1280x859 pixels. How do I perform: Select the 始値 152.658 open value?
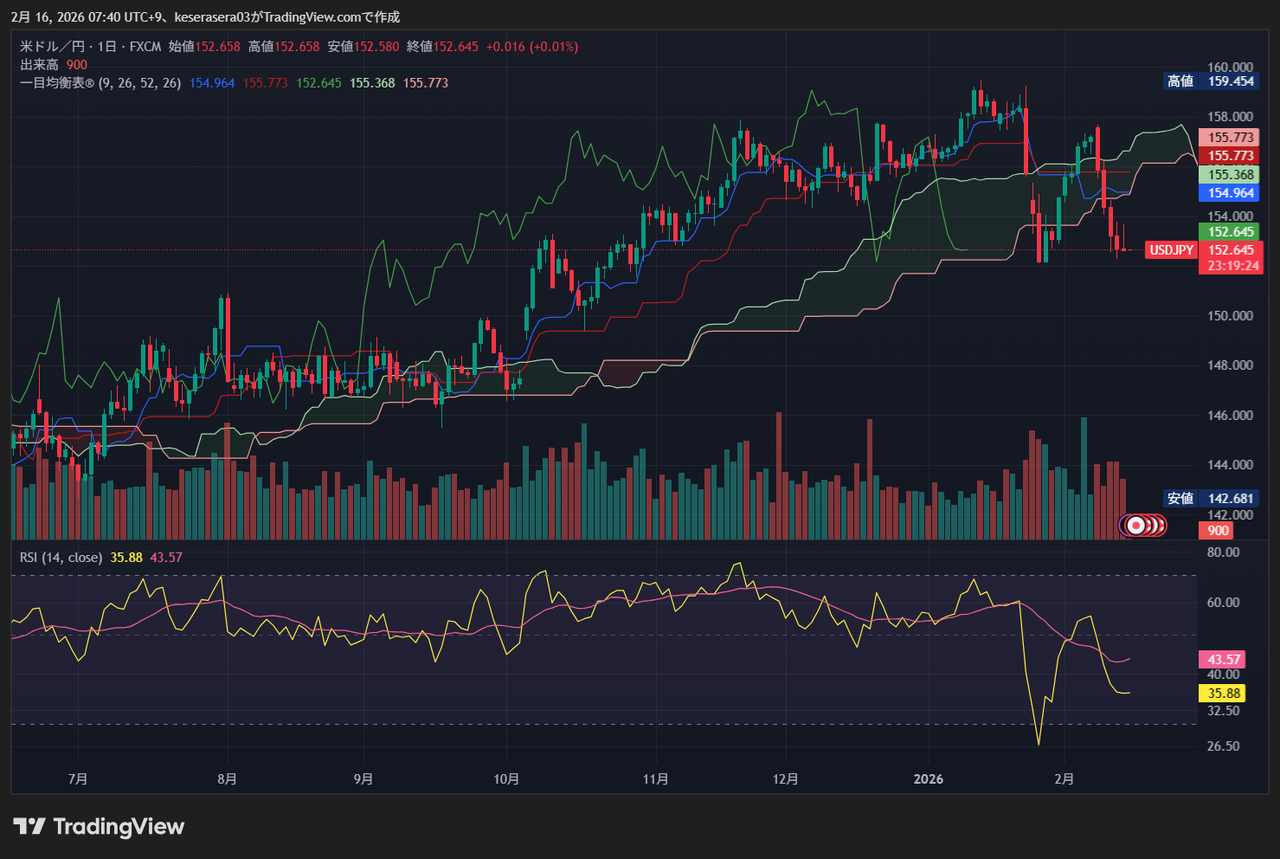[204, 47]
